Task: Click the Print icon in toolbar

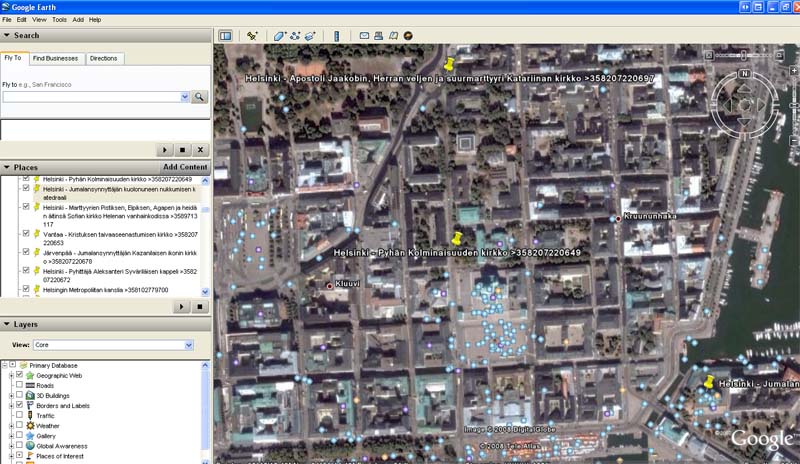Action: pyautogui.click(x=379, y=36)
